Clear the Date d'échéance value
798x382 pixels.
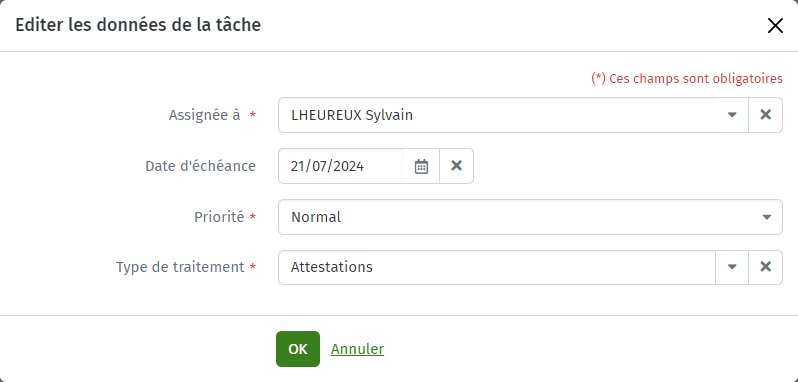click(x=457, y=166)
